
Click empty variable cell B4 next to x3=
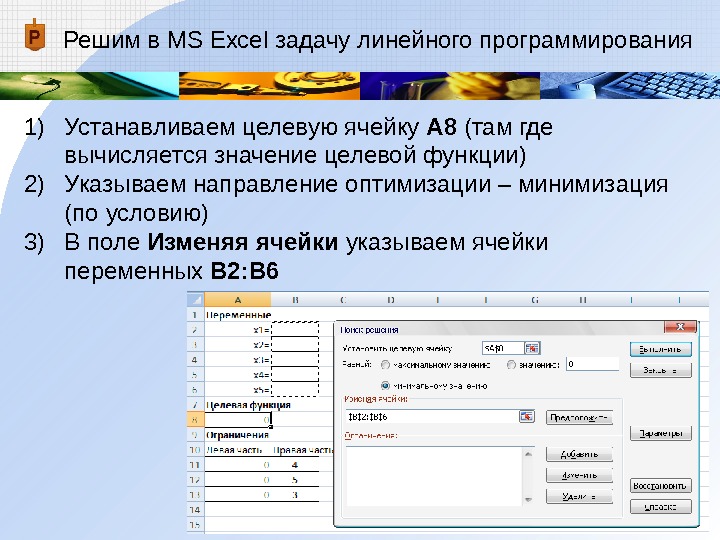(295, 360)
